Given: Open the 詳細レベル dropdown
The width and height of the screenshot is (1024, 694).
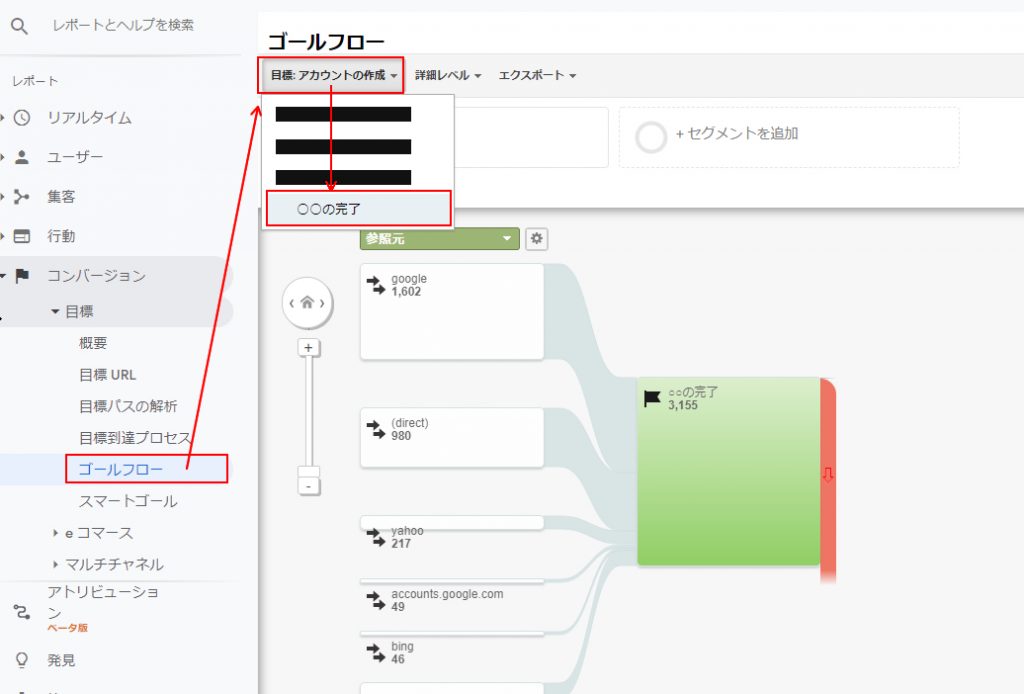Looking at the screenshot, I should point(448,75).
